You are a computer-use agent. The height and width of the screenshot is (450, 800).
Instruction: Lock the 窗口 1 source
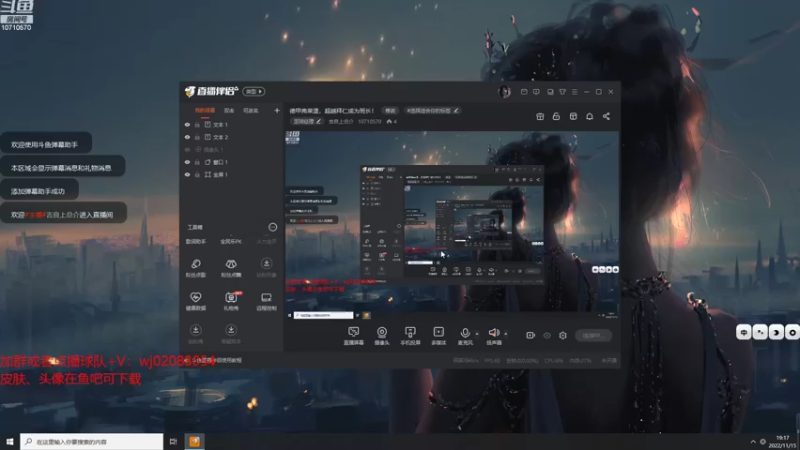tap(197, 162)
